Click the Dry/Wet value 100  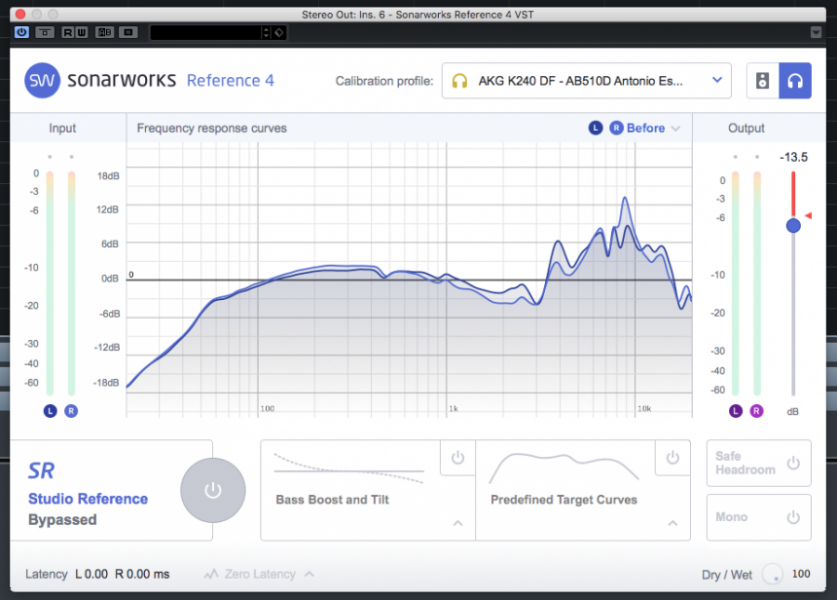[801, 574]
